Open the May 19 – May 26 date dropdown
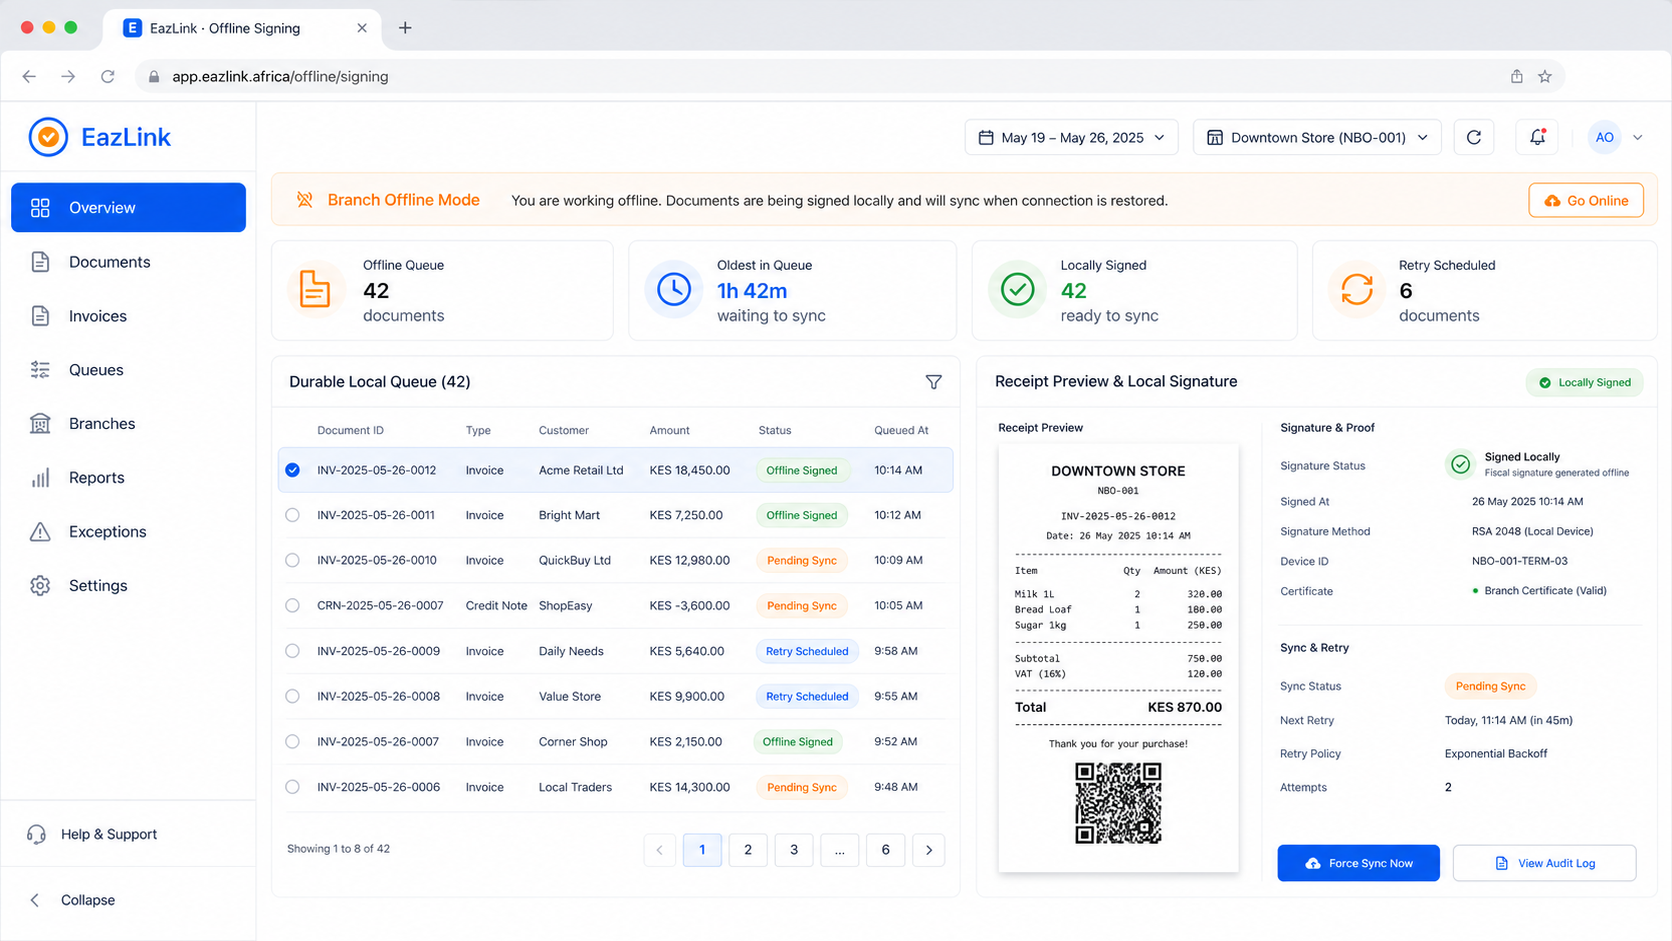The image size is (1672, 941). [1071, 137]
